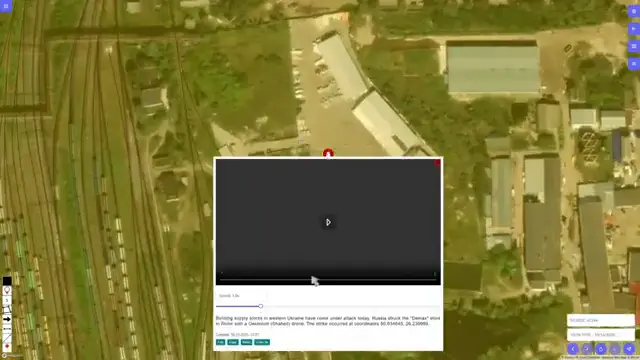The image size is (640, 360).
Task: Click the purple square button in top-left corner
Action: tap(6, 6)
